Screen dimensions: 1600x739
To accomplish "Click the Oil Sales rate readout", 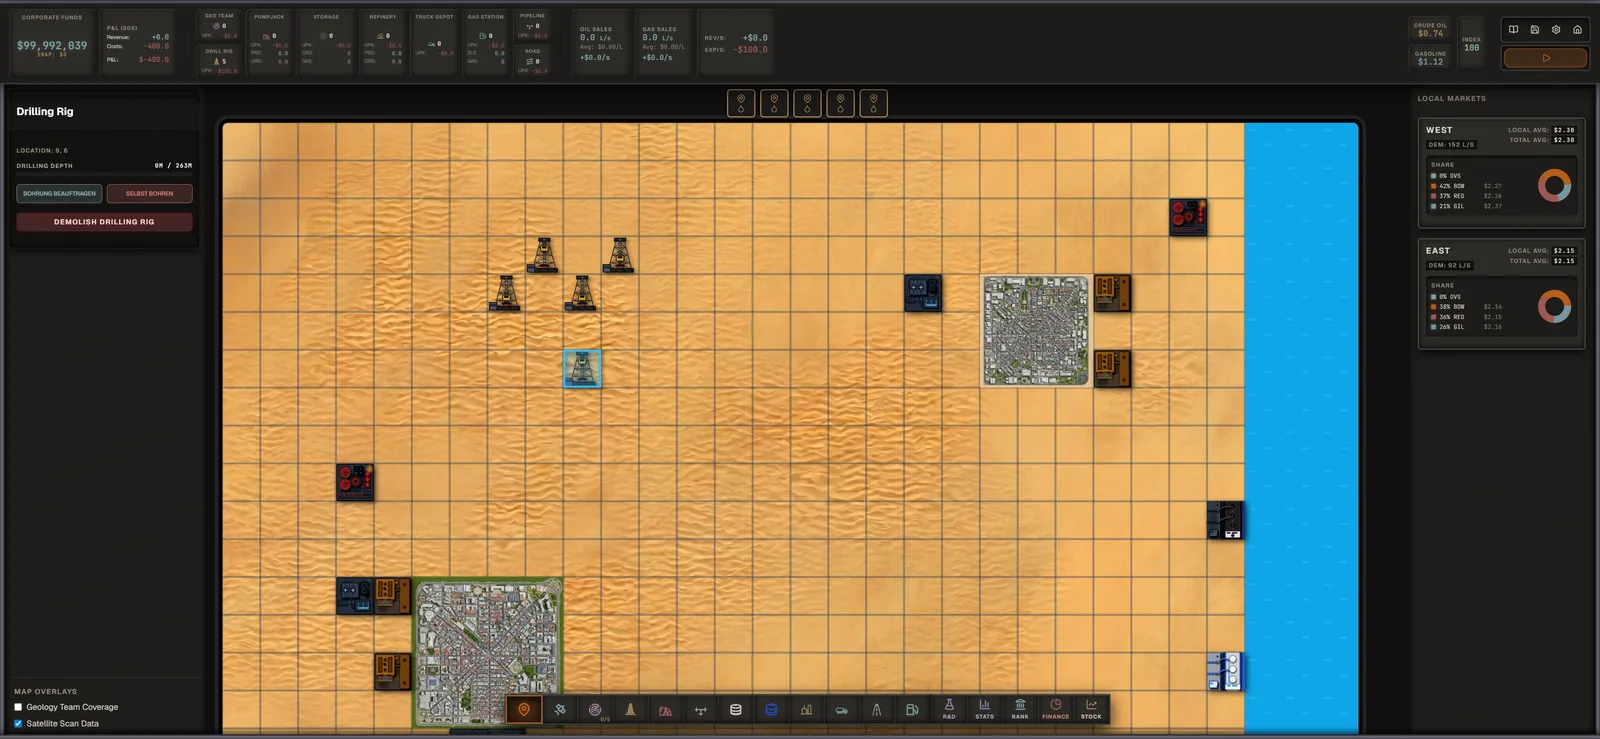I will [x=595, y=38].
